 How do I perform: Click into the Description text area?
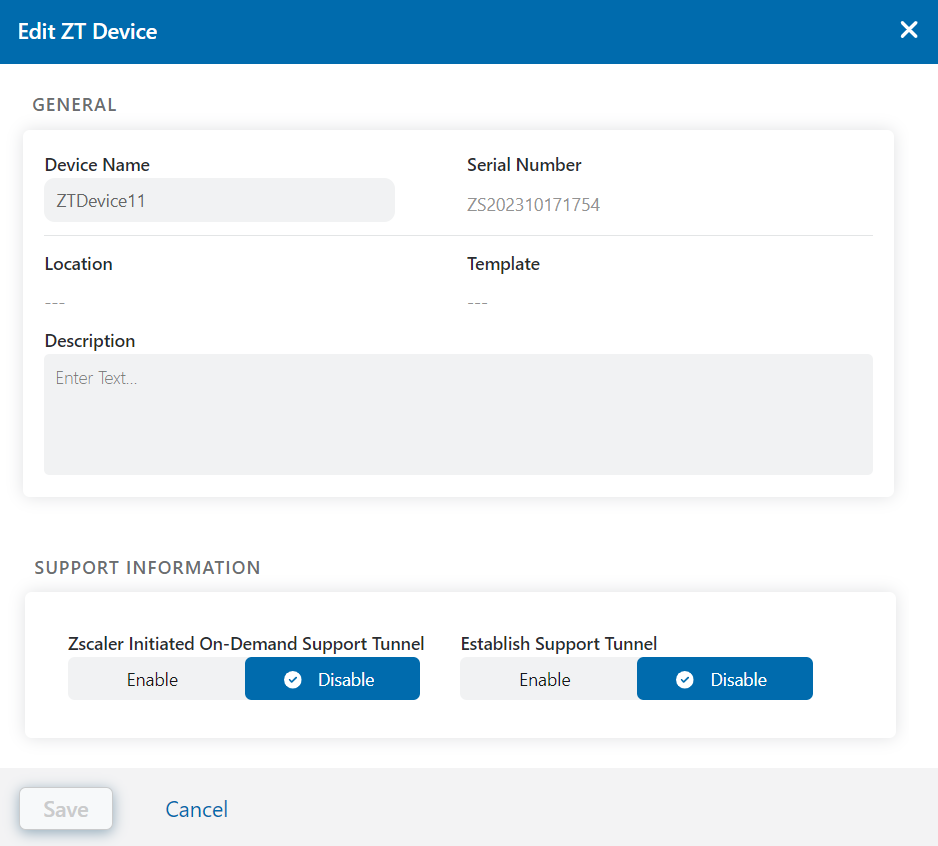[458, 415]
